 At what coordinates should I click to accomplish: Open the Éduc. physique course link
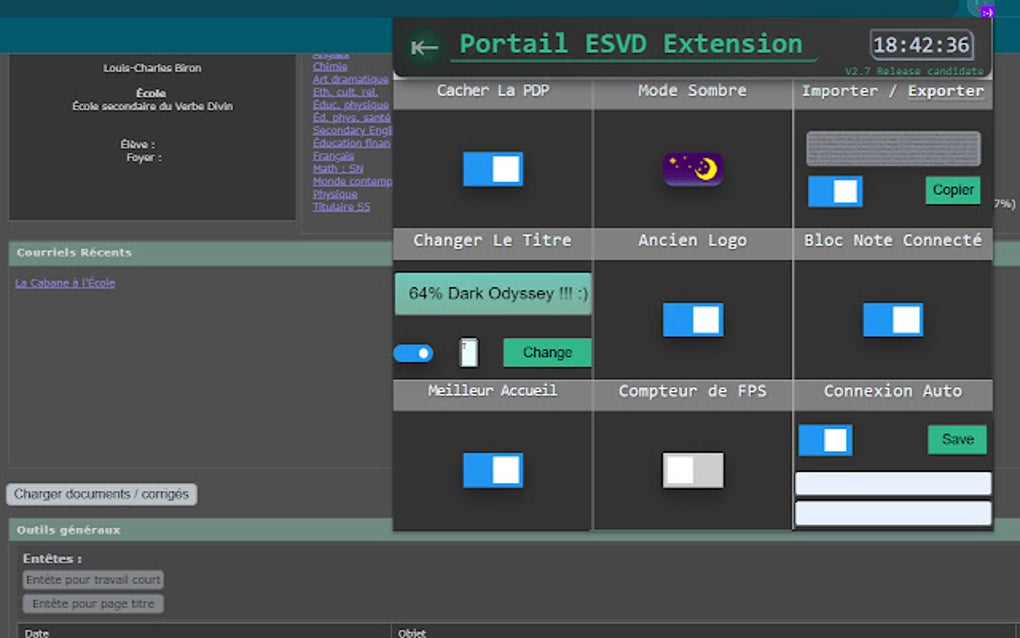pyautogui.click(x=350, y=105)
